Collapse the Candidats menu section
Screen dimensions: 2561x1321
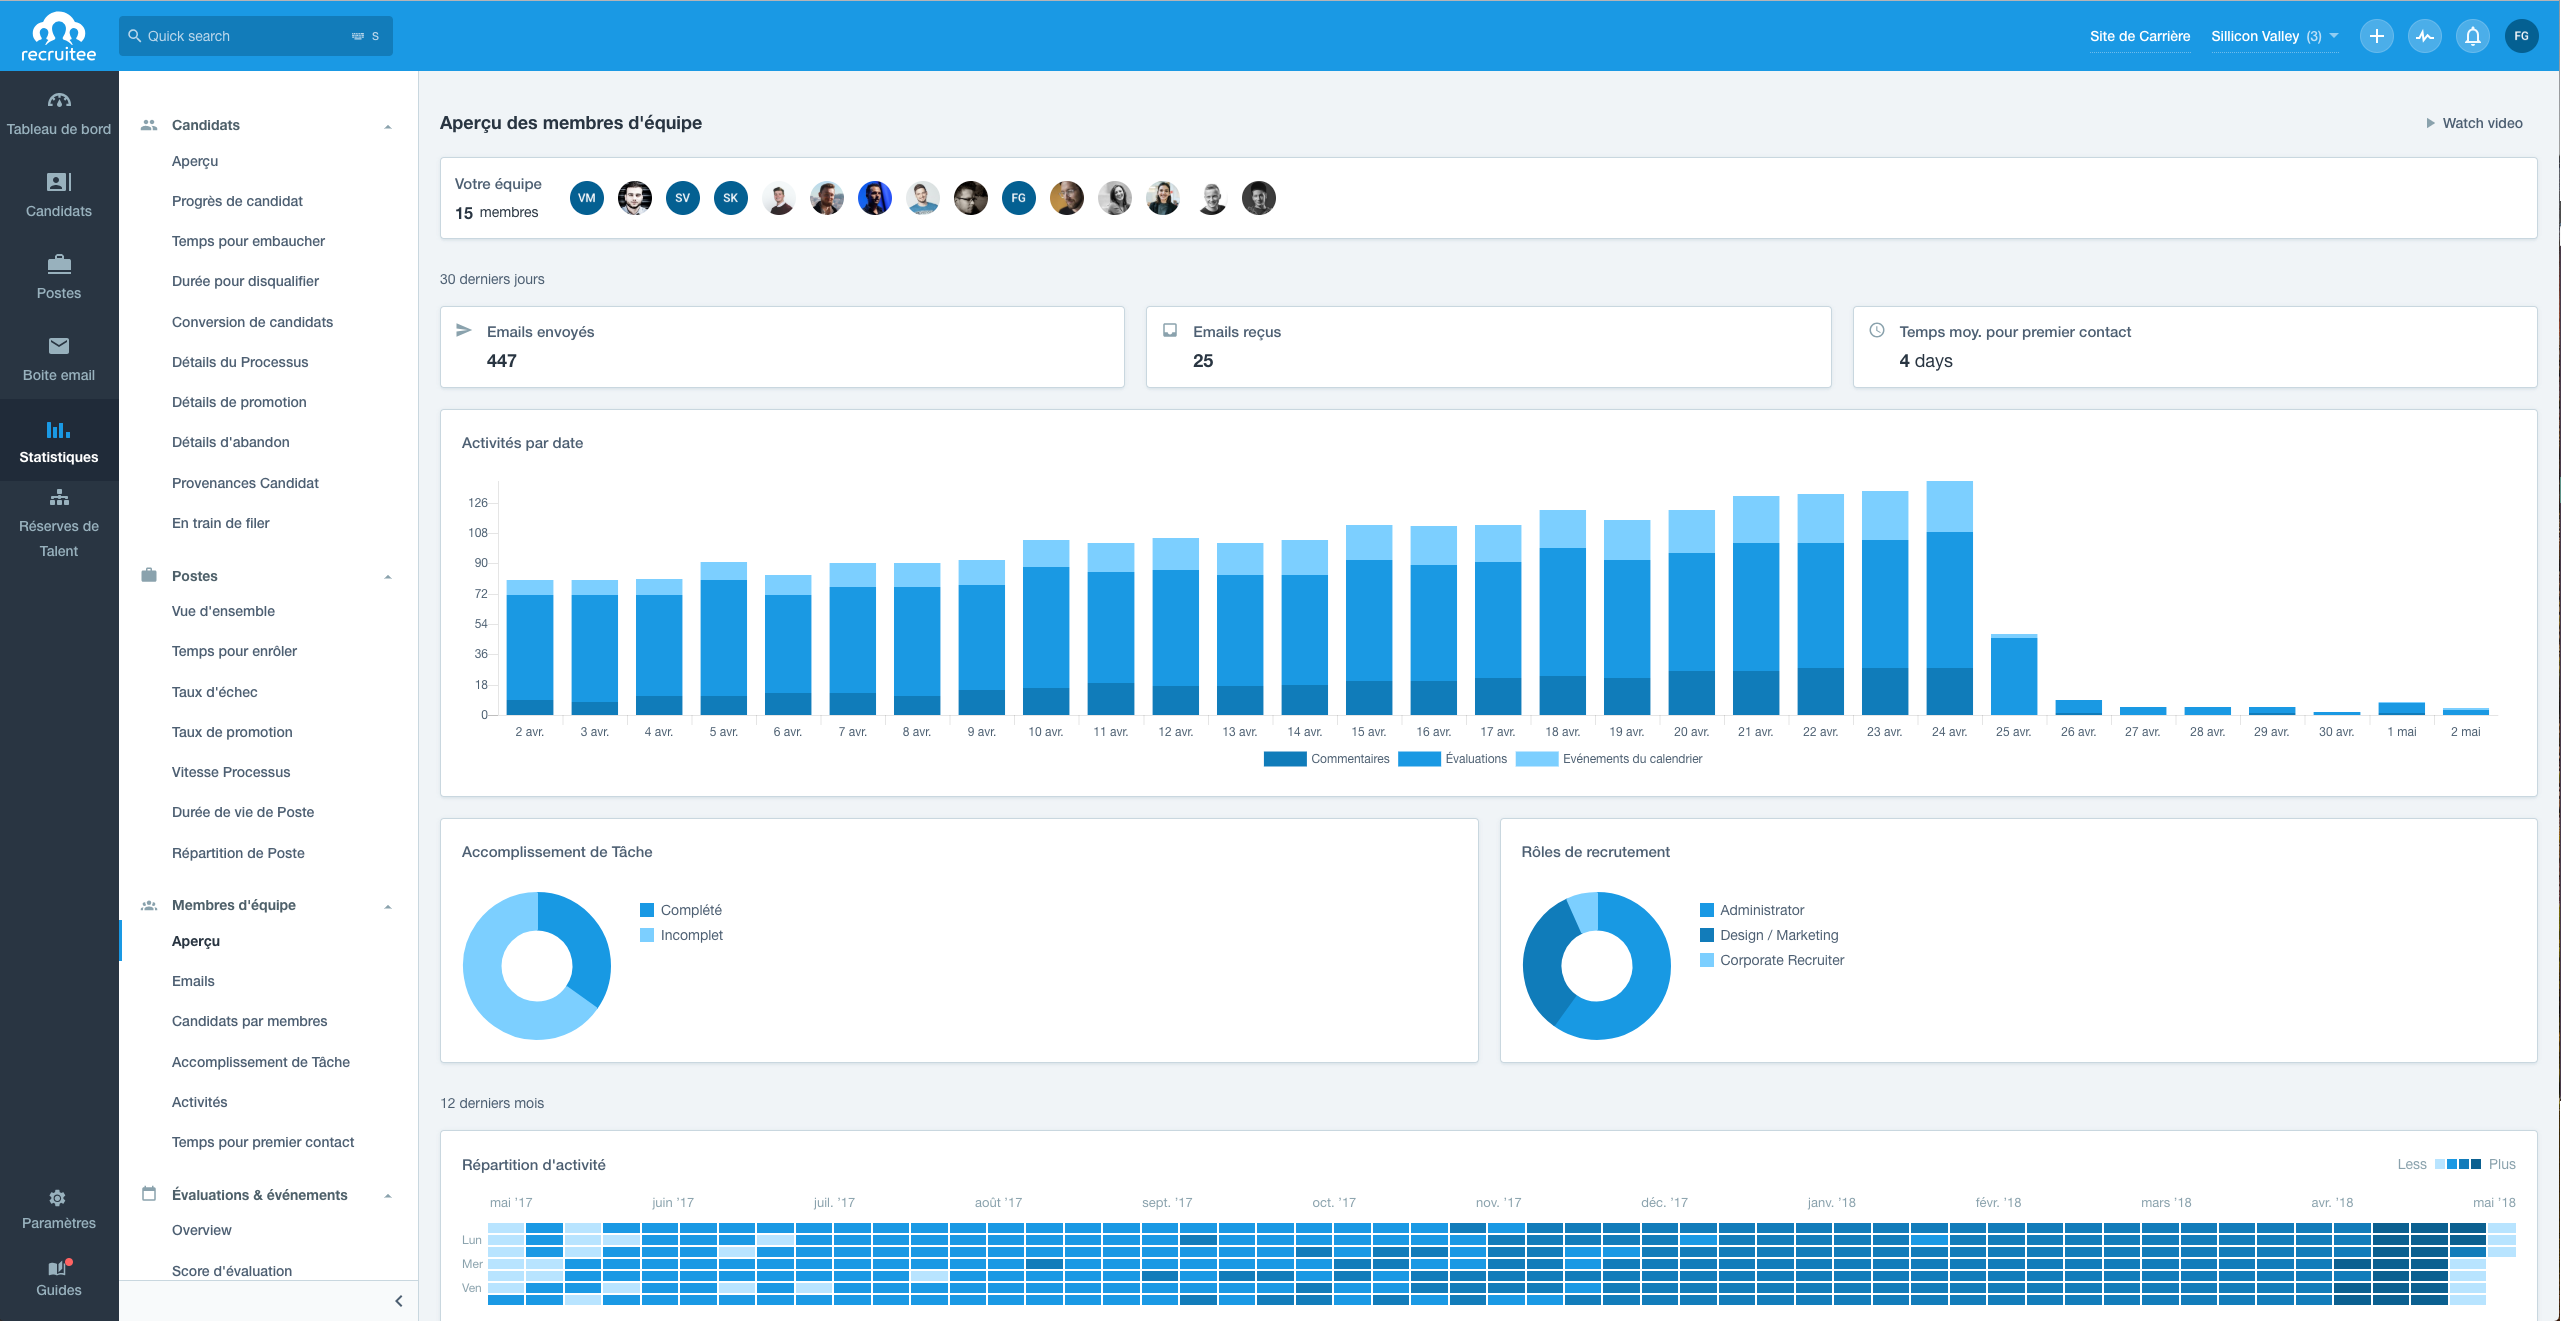[388, 126]
